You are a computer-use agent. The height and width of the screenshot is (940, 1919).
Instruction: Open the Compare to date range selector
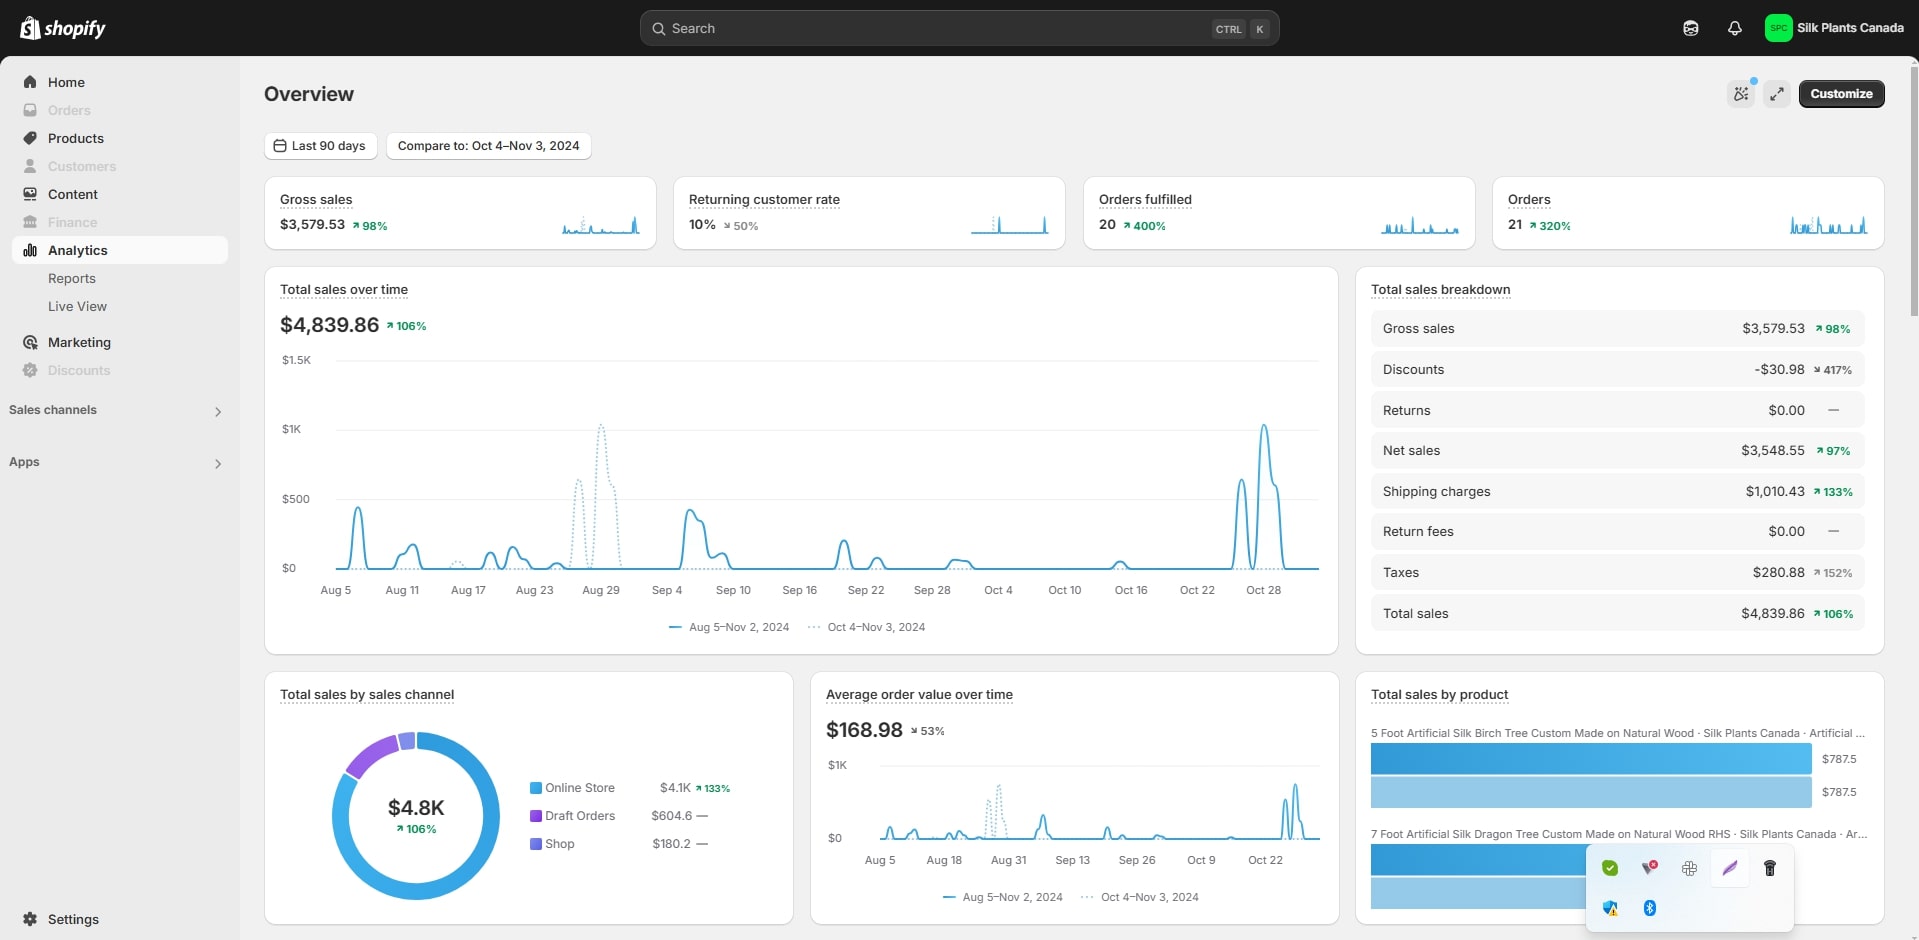pyautogui.click(x=488, y=146)
